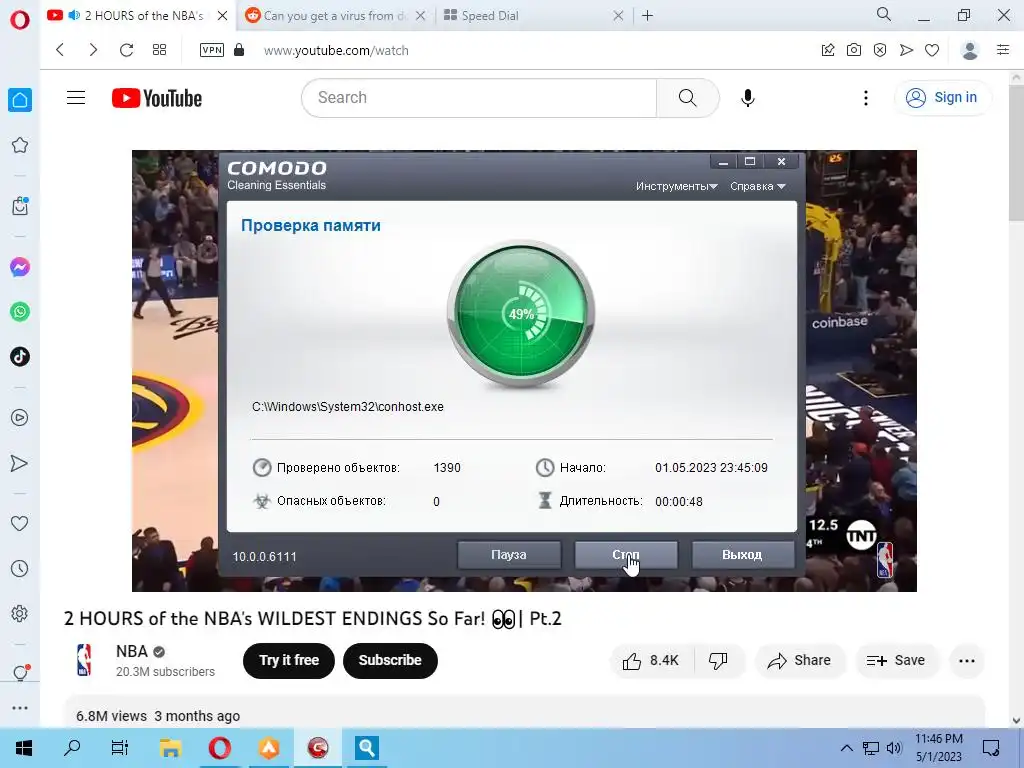
Task: Open sidebar Settings gear
Action: click(x=20, y=614)
